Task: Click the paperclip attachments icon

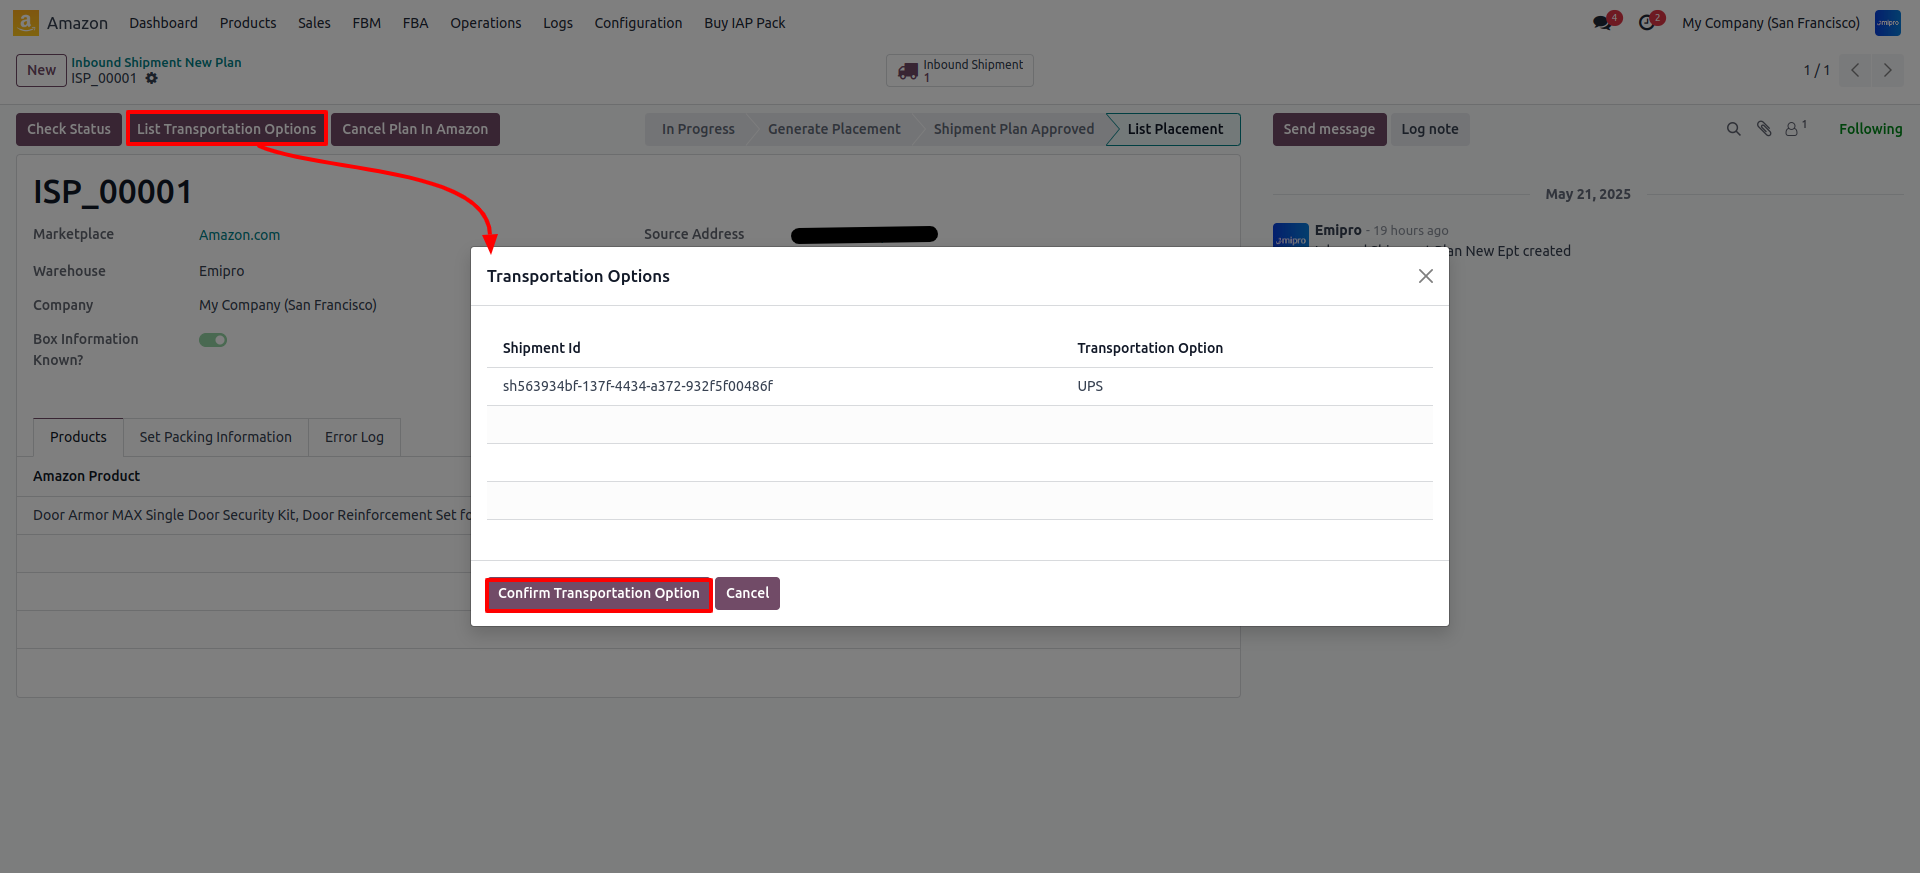Action: point(1764,129)
